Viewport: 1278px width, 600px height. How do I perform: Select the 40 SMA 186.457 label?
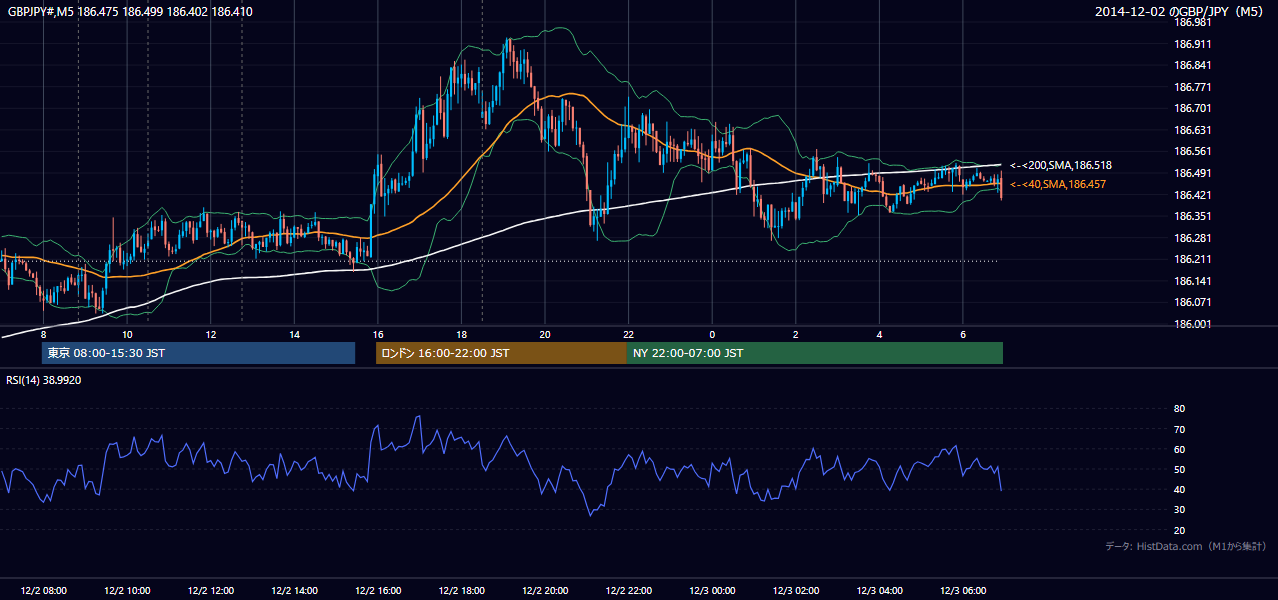click(1058, 184)
